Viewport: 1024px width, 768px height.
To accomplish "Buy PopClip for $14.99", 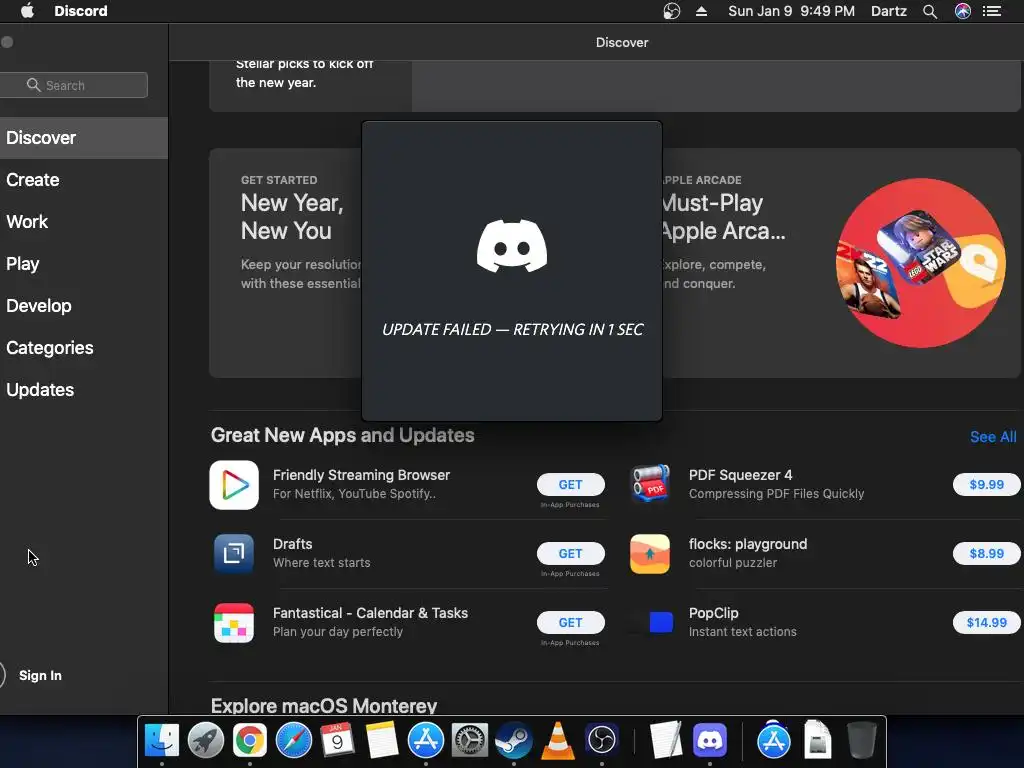I will point(986,622).
